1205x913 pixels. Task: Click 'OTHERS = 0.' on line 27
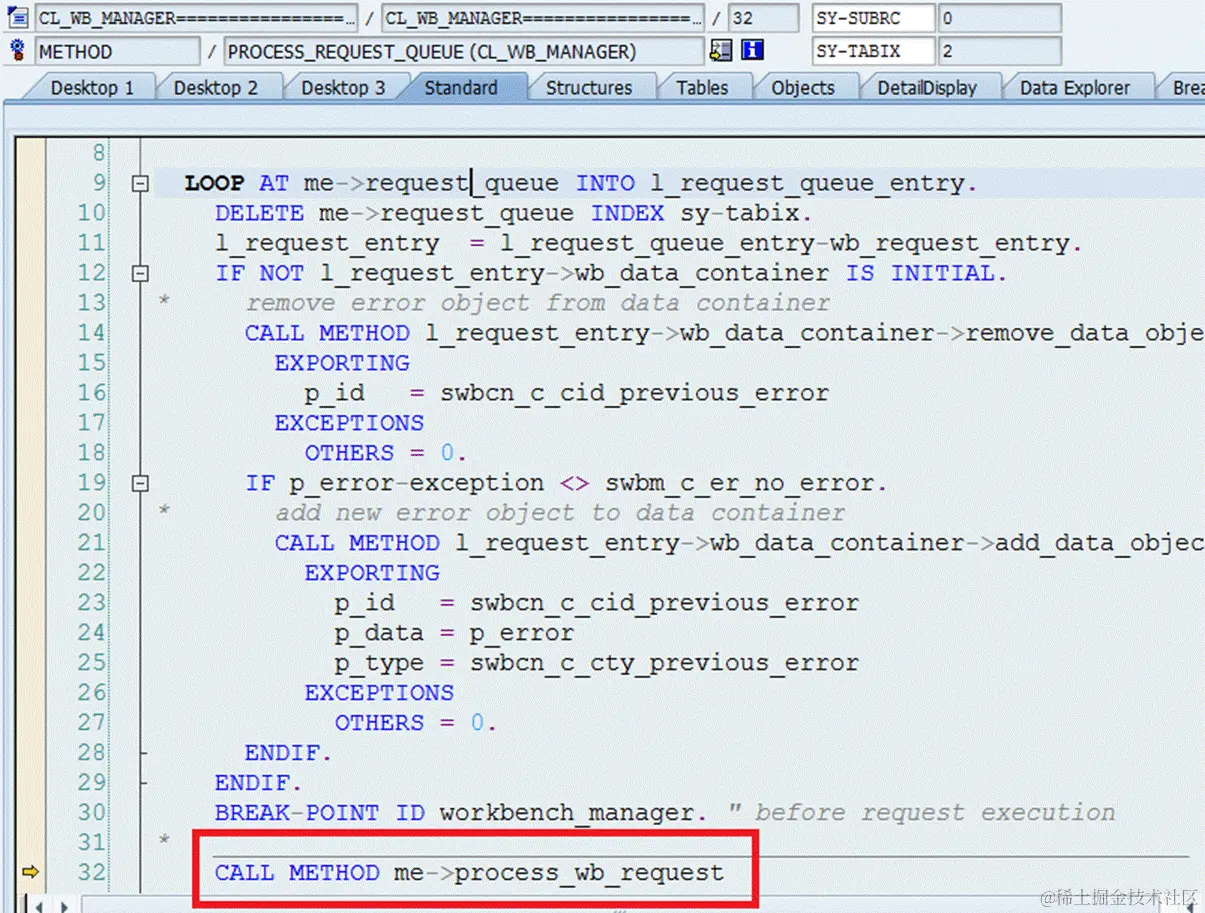[416, 723]
